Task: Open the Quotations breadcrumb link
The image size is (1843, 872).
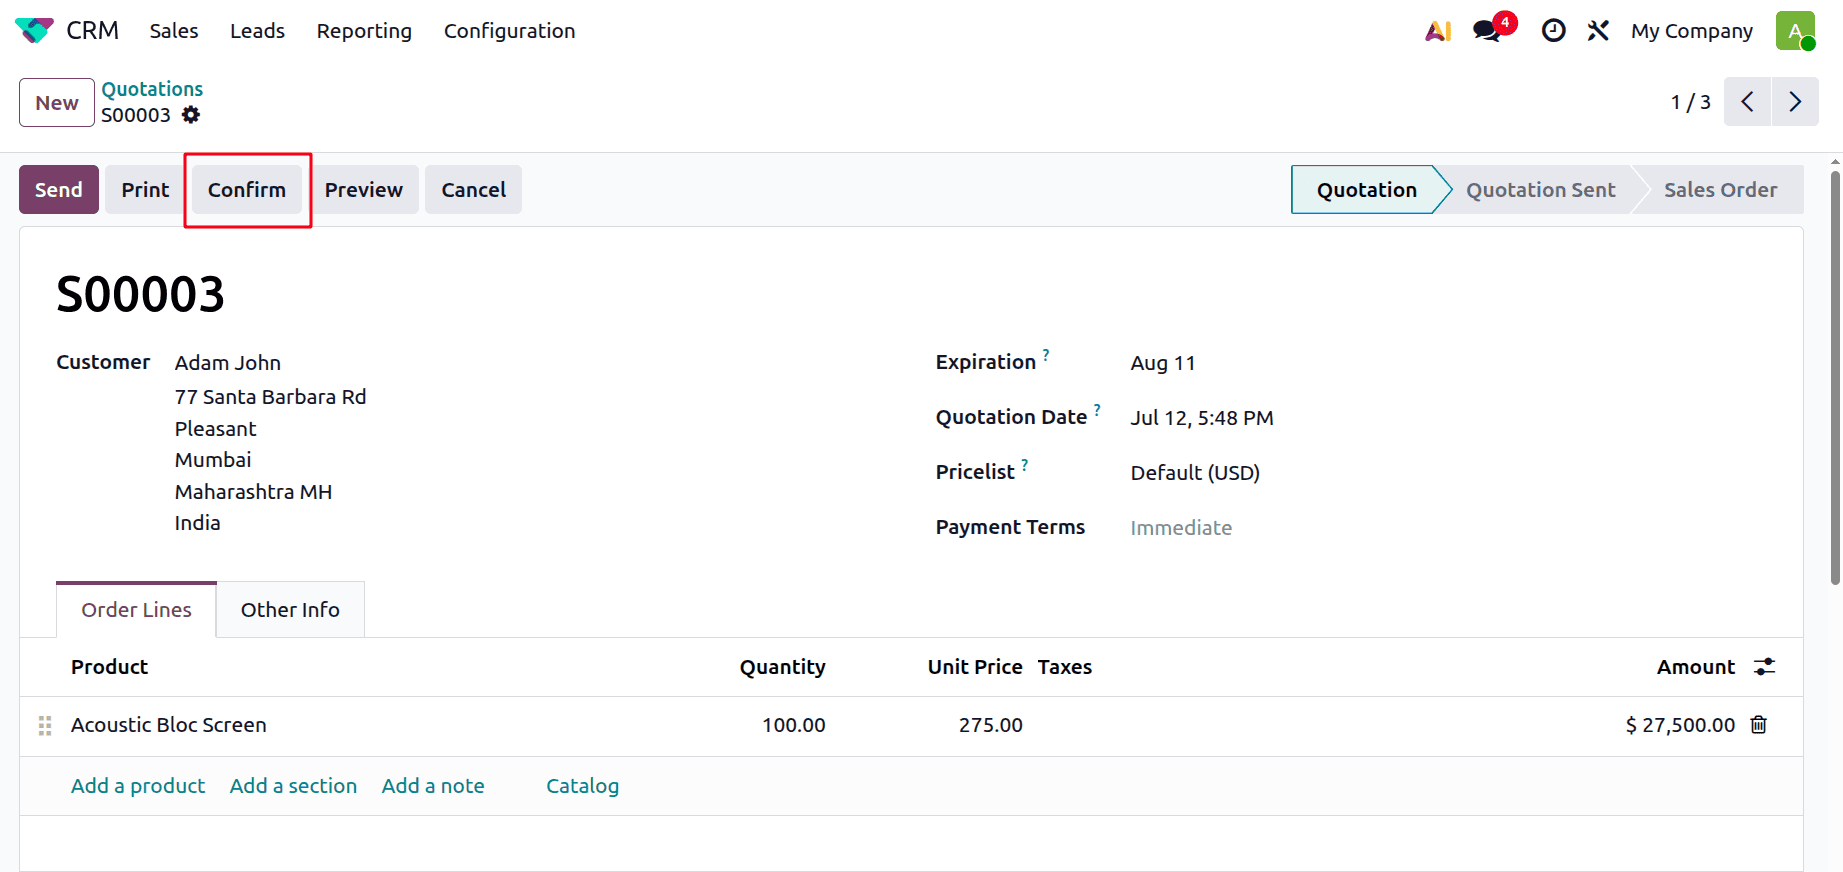Action: coord(152,89)
